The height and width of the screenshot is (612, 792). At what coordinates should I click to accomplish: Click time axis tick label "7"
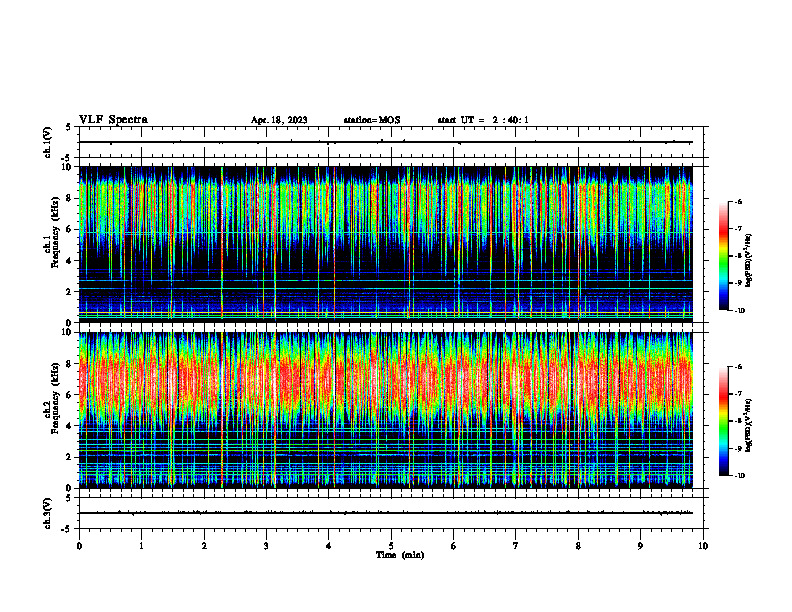tap(516, 546)
